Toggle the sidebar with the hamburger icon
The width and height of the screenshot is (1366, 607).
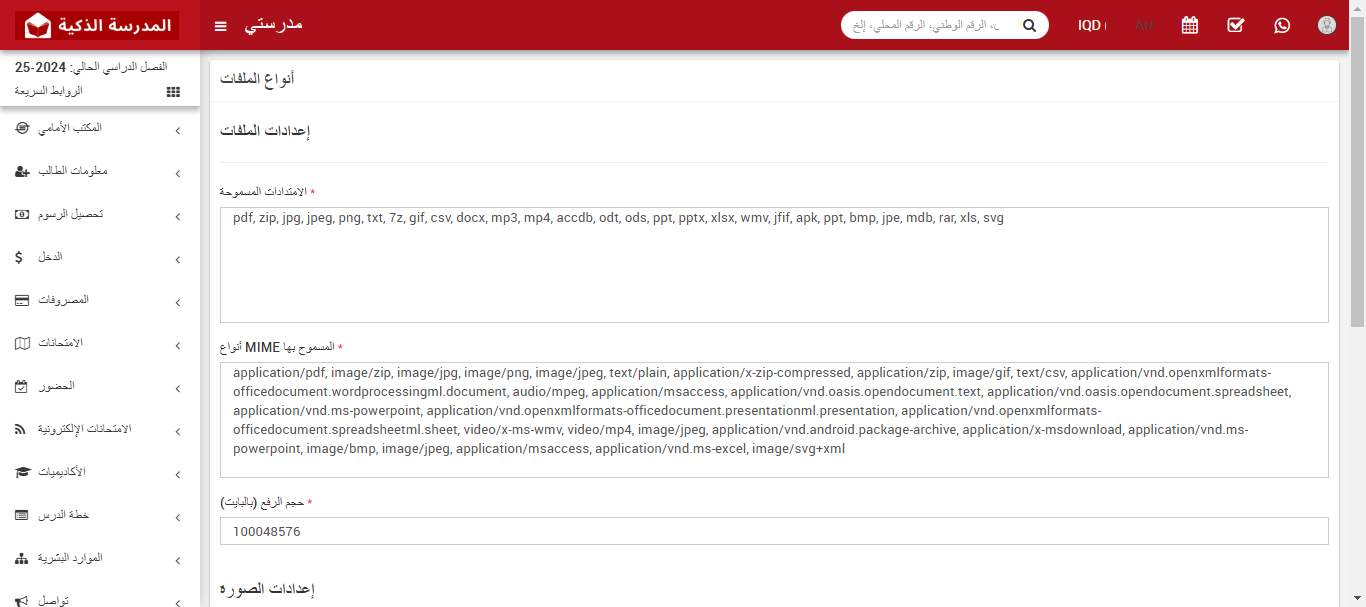pos(221,25)
